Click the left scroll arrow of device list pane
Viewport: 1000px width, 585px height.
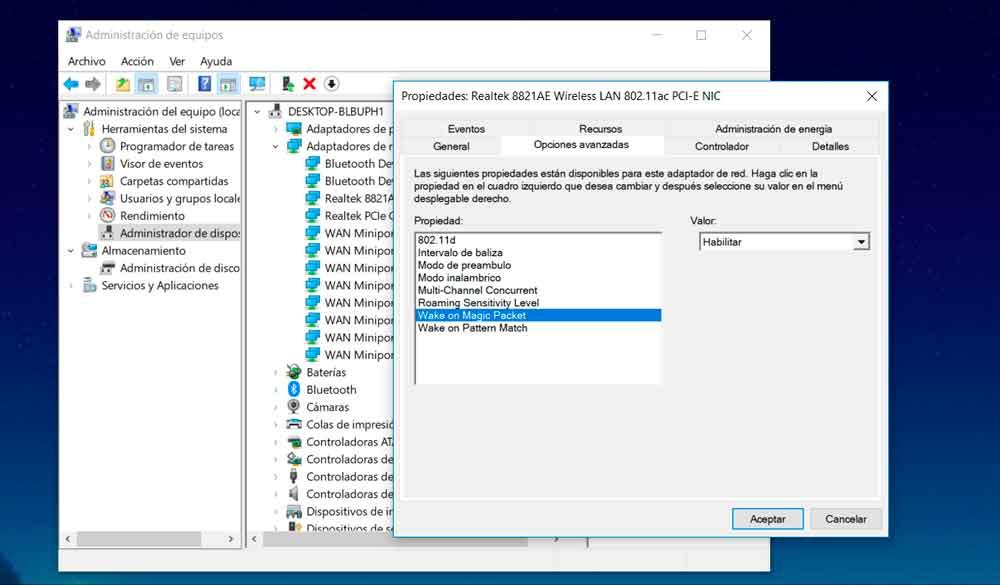point(254,539)
